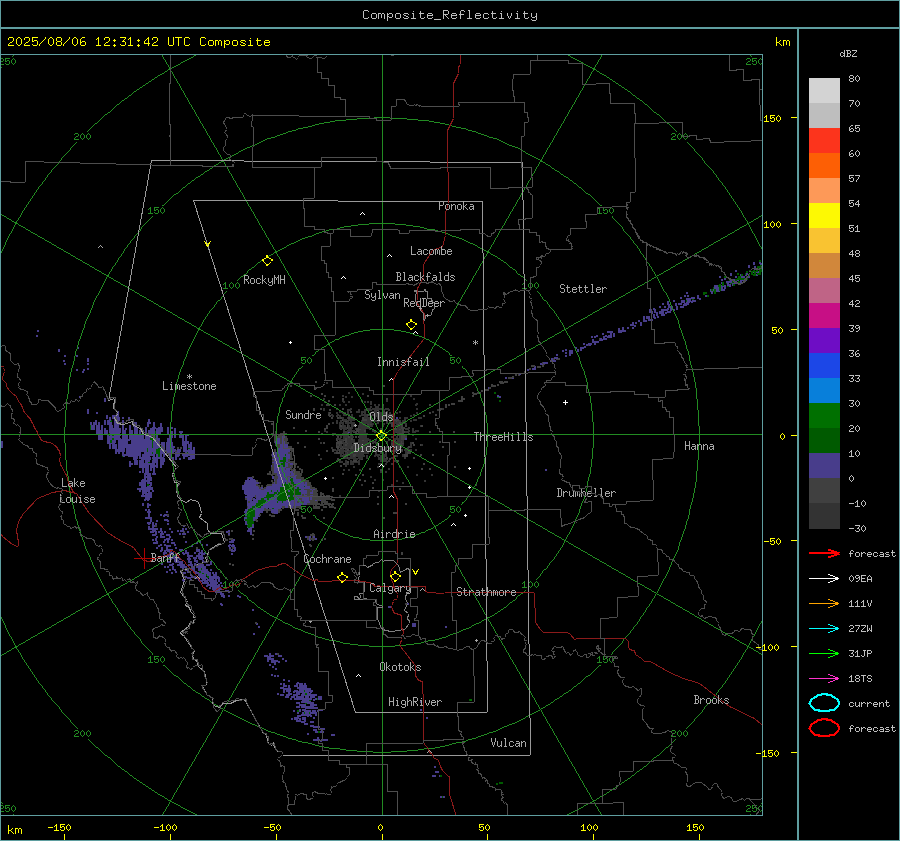Image resolution: width=900 pixels, height=841 pixels.
Task: Select the 54 dBZ yellow color swatch
Action: pos(824,216)
